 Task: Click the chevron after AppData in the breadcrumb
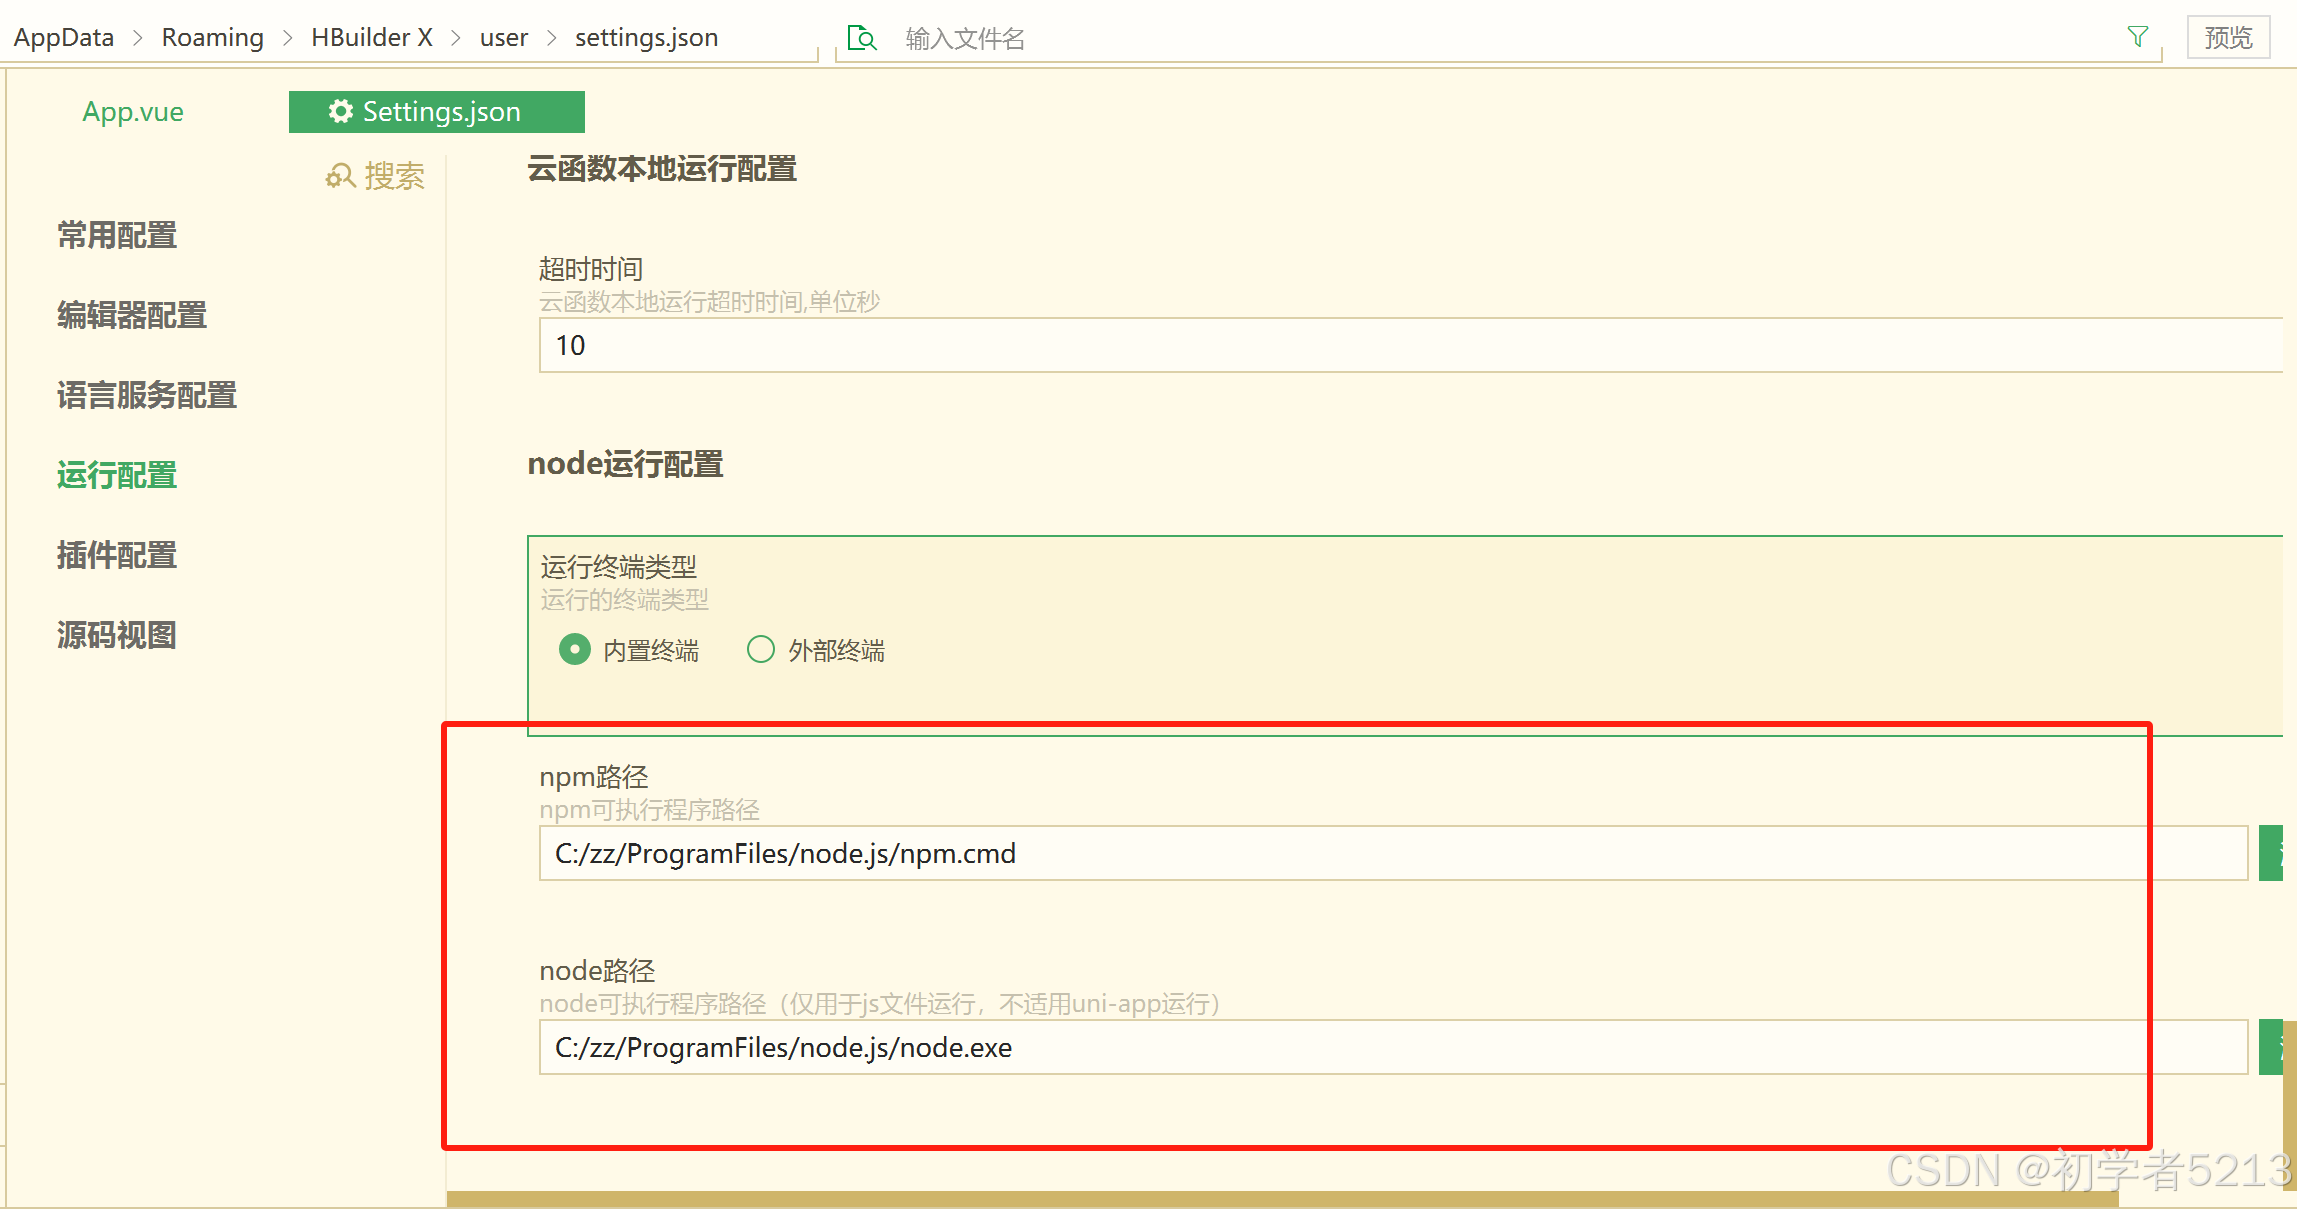[138, 38]
